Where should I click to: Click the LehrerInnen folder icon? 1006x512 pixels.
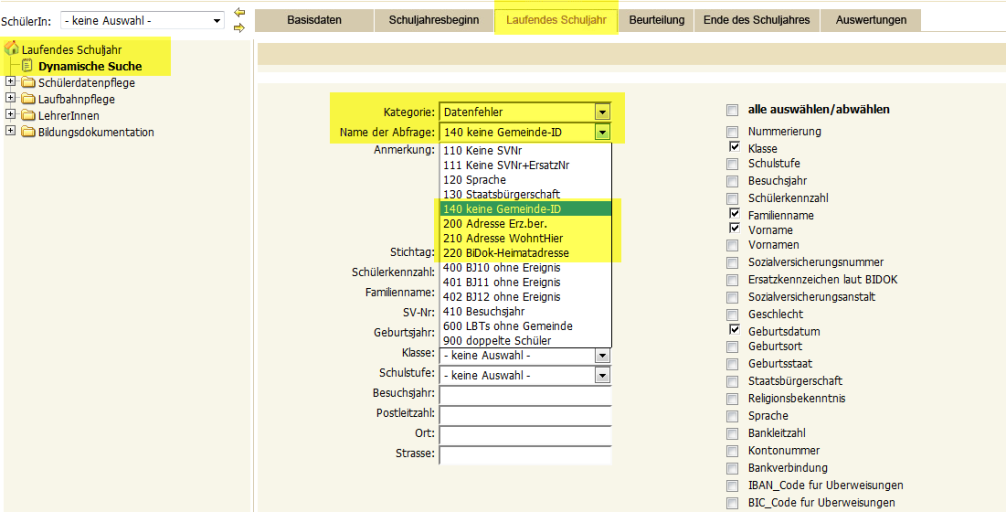point(28,115)
